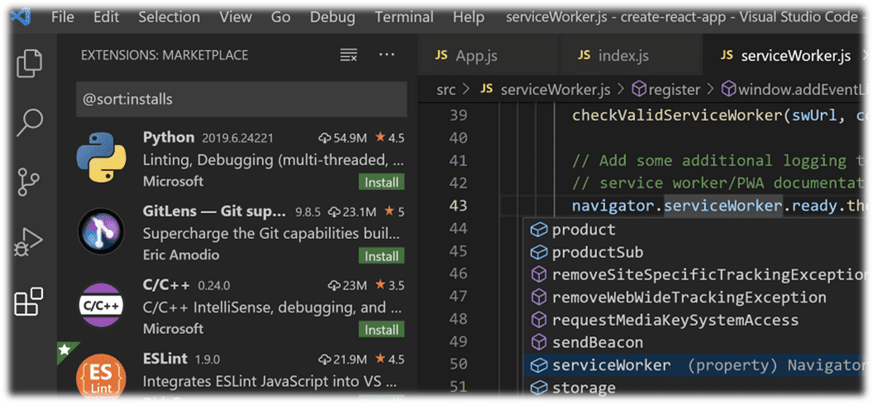Screen dimensions: 873x404
Task: Open the Explorer view in activity bar
Action: [x=30, y=64]
